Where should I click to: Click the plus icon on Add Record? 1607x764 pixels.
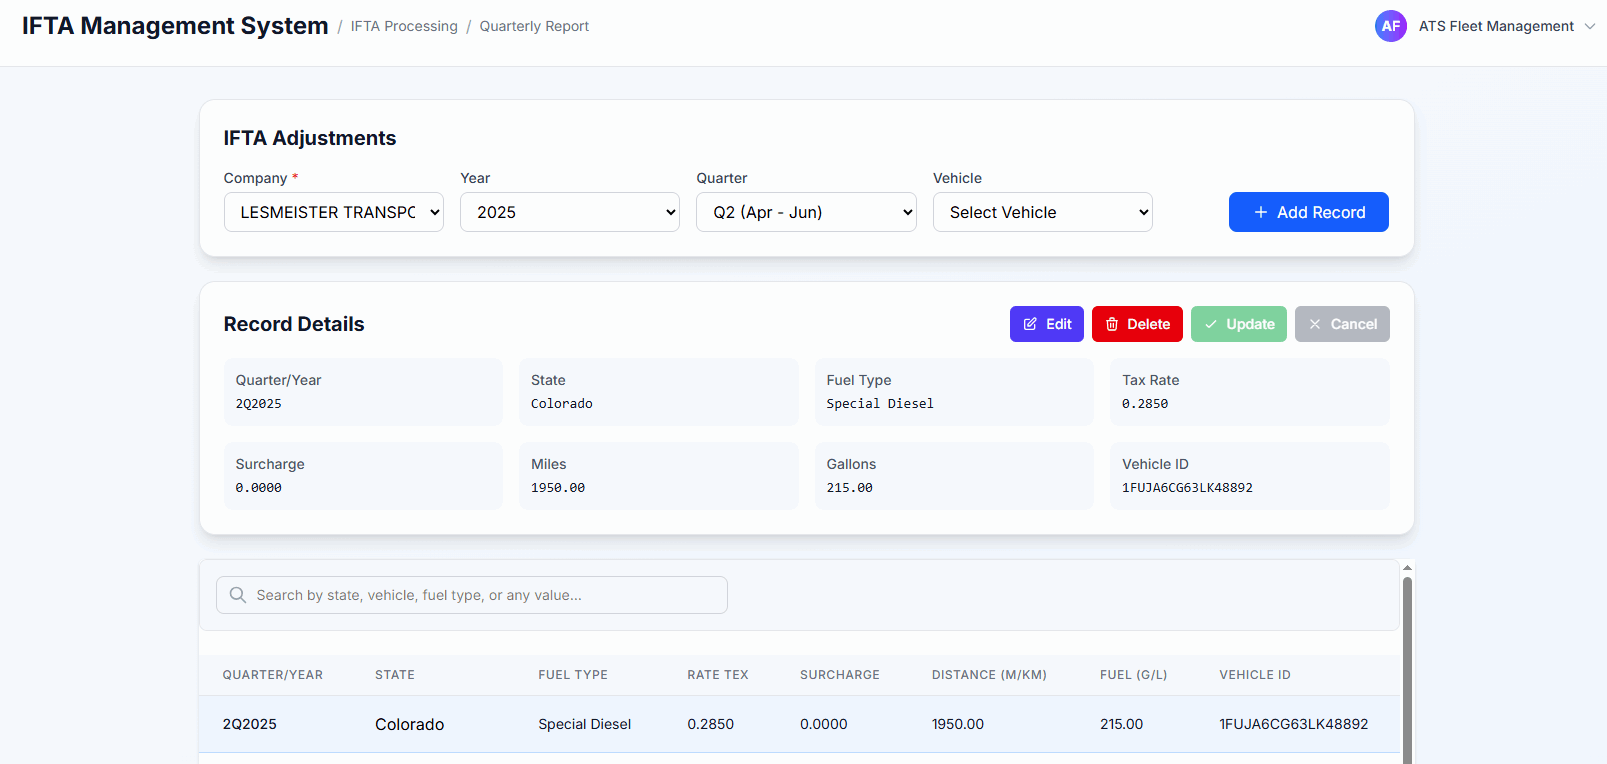coord(1261,212)
